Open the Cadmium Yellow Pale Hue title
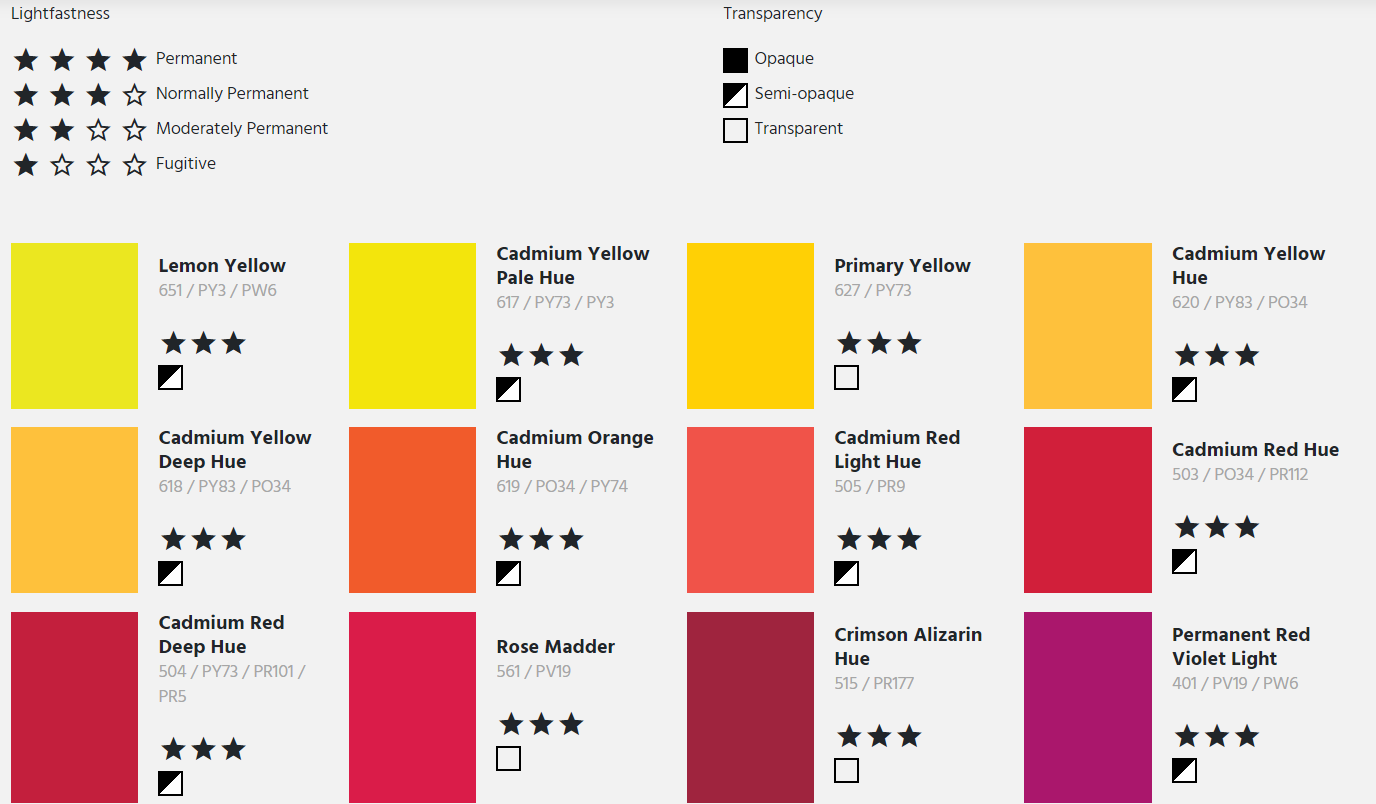 point(572,265)
